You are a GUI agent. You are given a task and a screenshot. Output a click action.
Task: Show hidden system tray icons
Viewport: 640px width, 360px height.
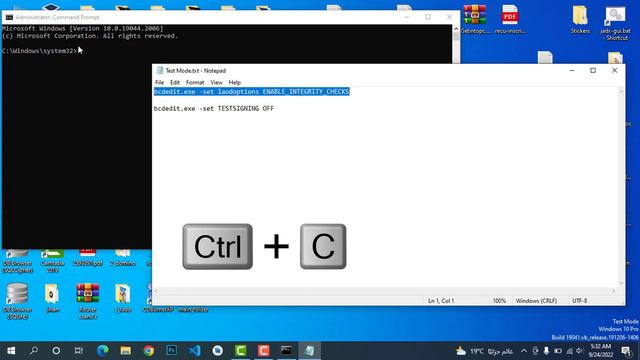point(524,351)
